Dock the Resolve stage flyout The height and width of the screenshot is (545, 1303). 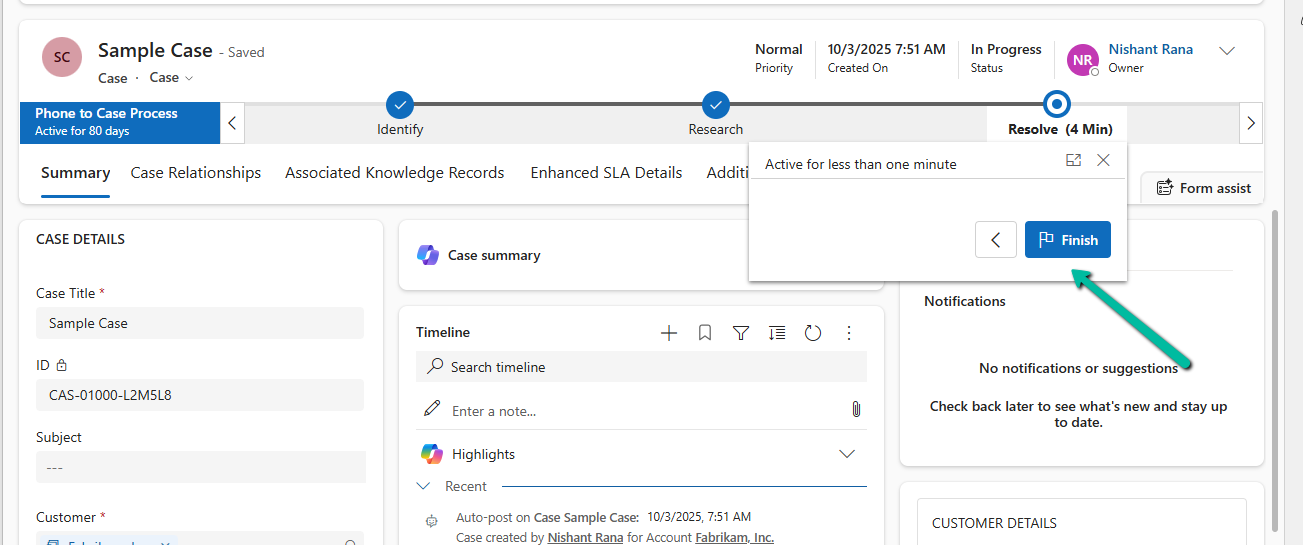click(1073, 160)
